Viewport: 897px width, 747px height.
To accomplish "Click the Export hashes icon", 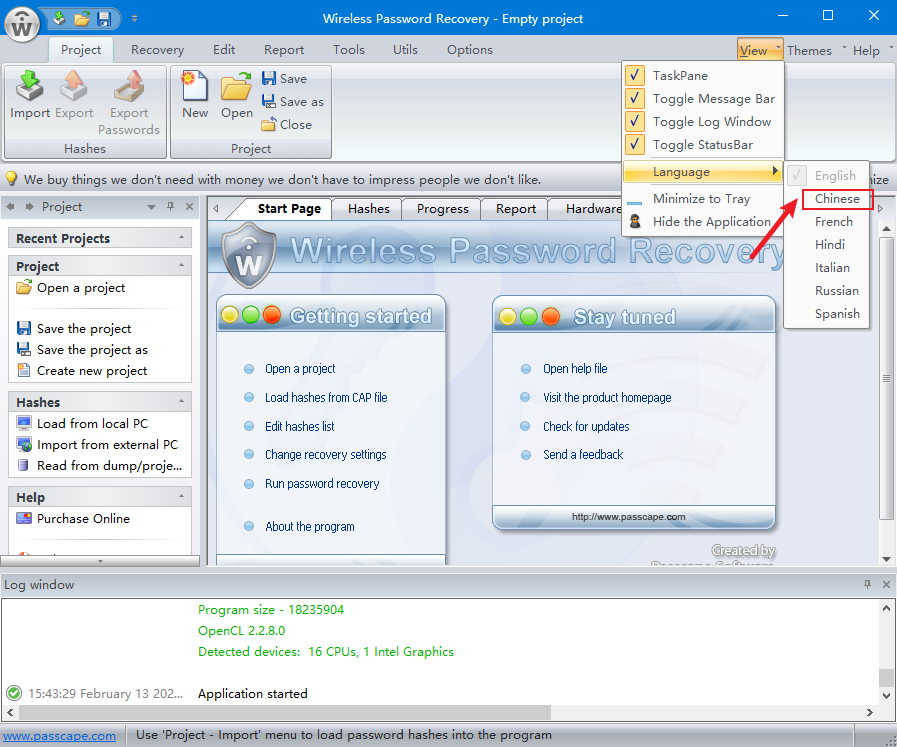I will [x=74, y=86].
